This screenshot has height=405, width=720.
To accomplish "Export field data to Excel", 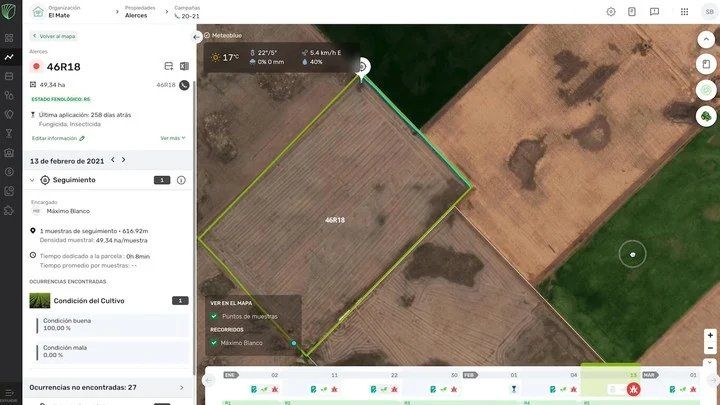I will [x=184, y=67].
